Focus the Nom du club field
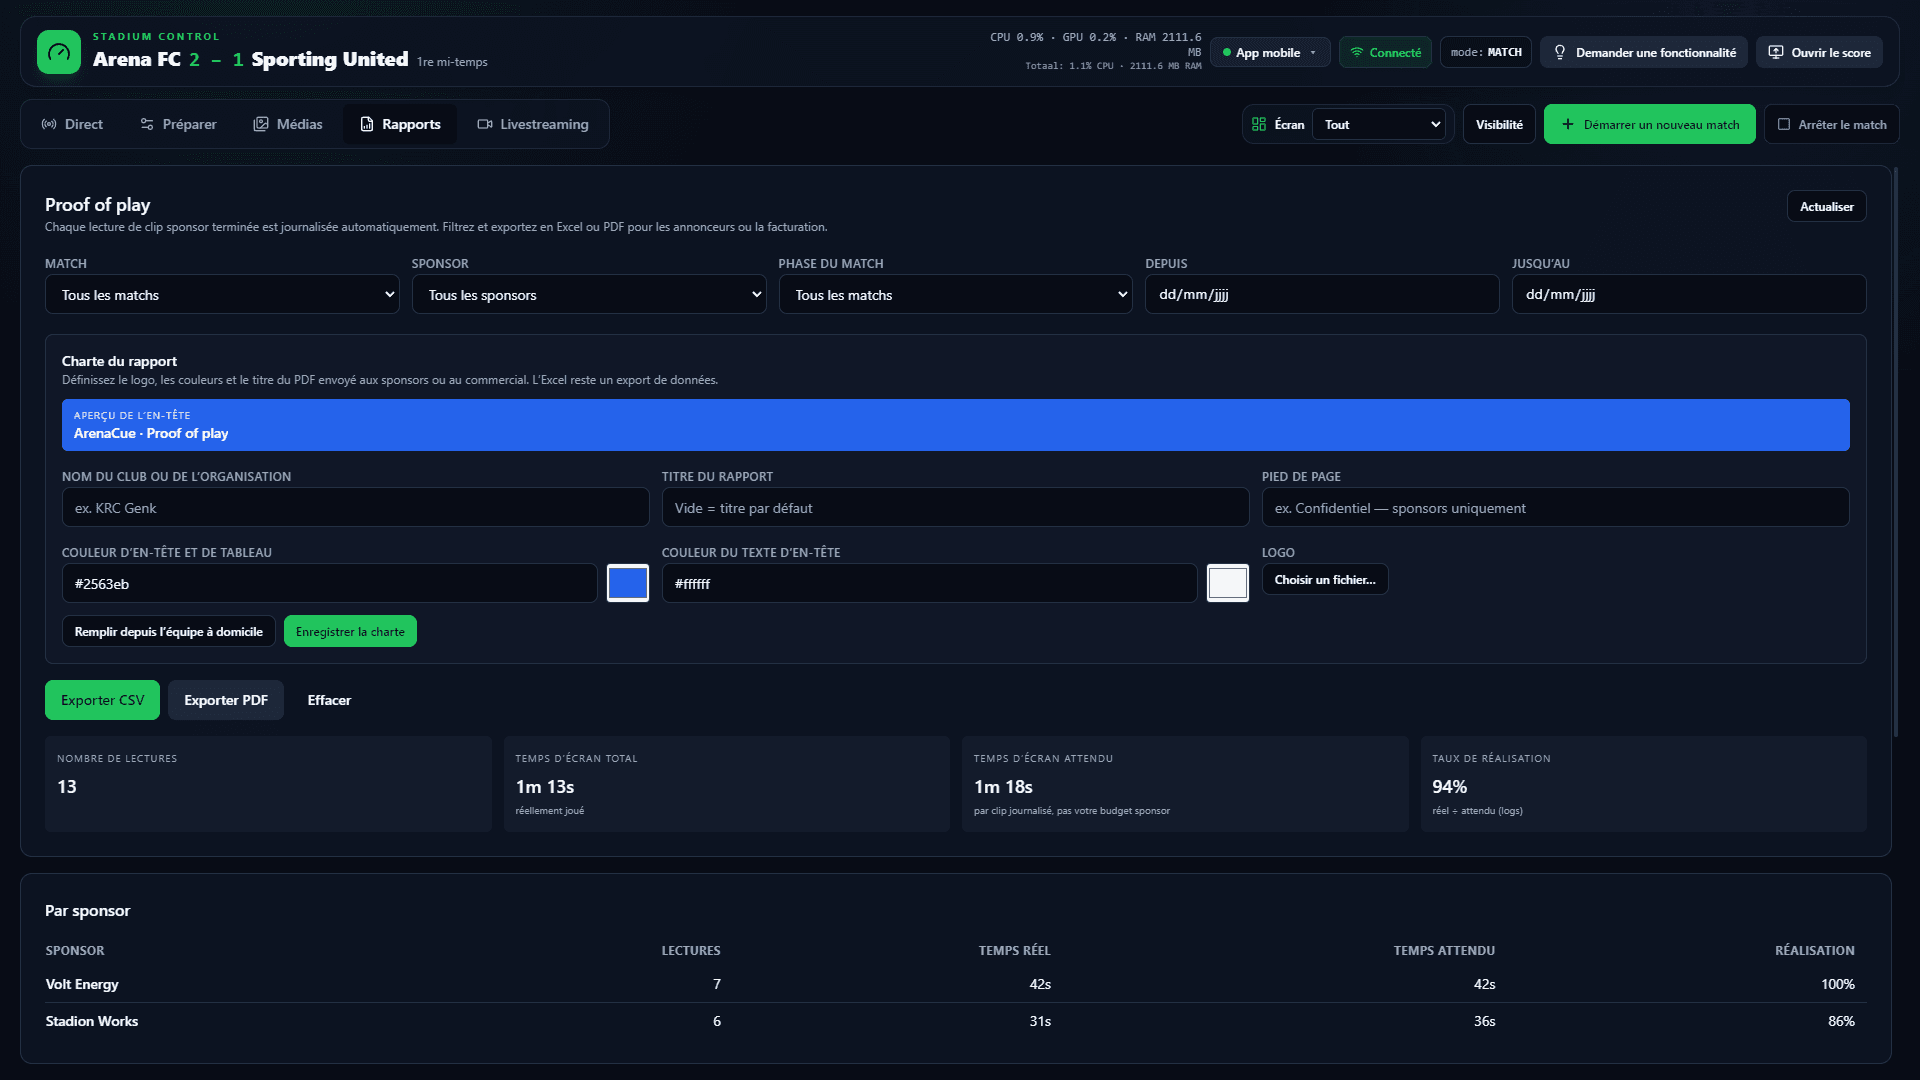This screenshot has height=1080, width=1920. tap(356, 507)
